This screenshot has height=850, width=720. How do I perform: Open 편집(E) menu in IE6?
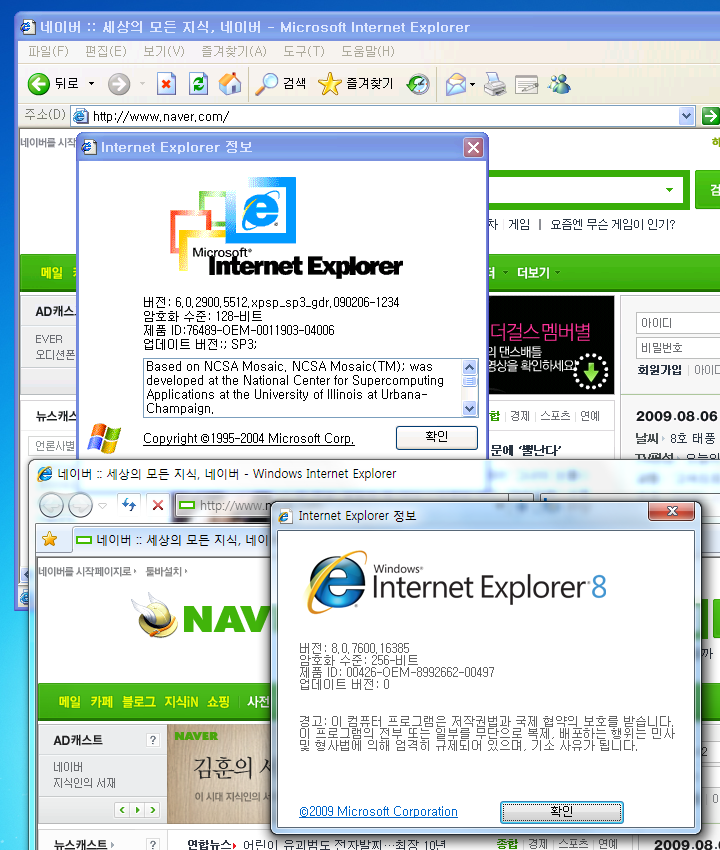tap(106, 51)
